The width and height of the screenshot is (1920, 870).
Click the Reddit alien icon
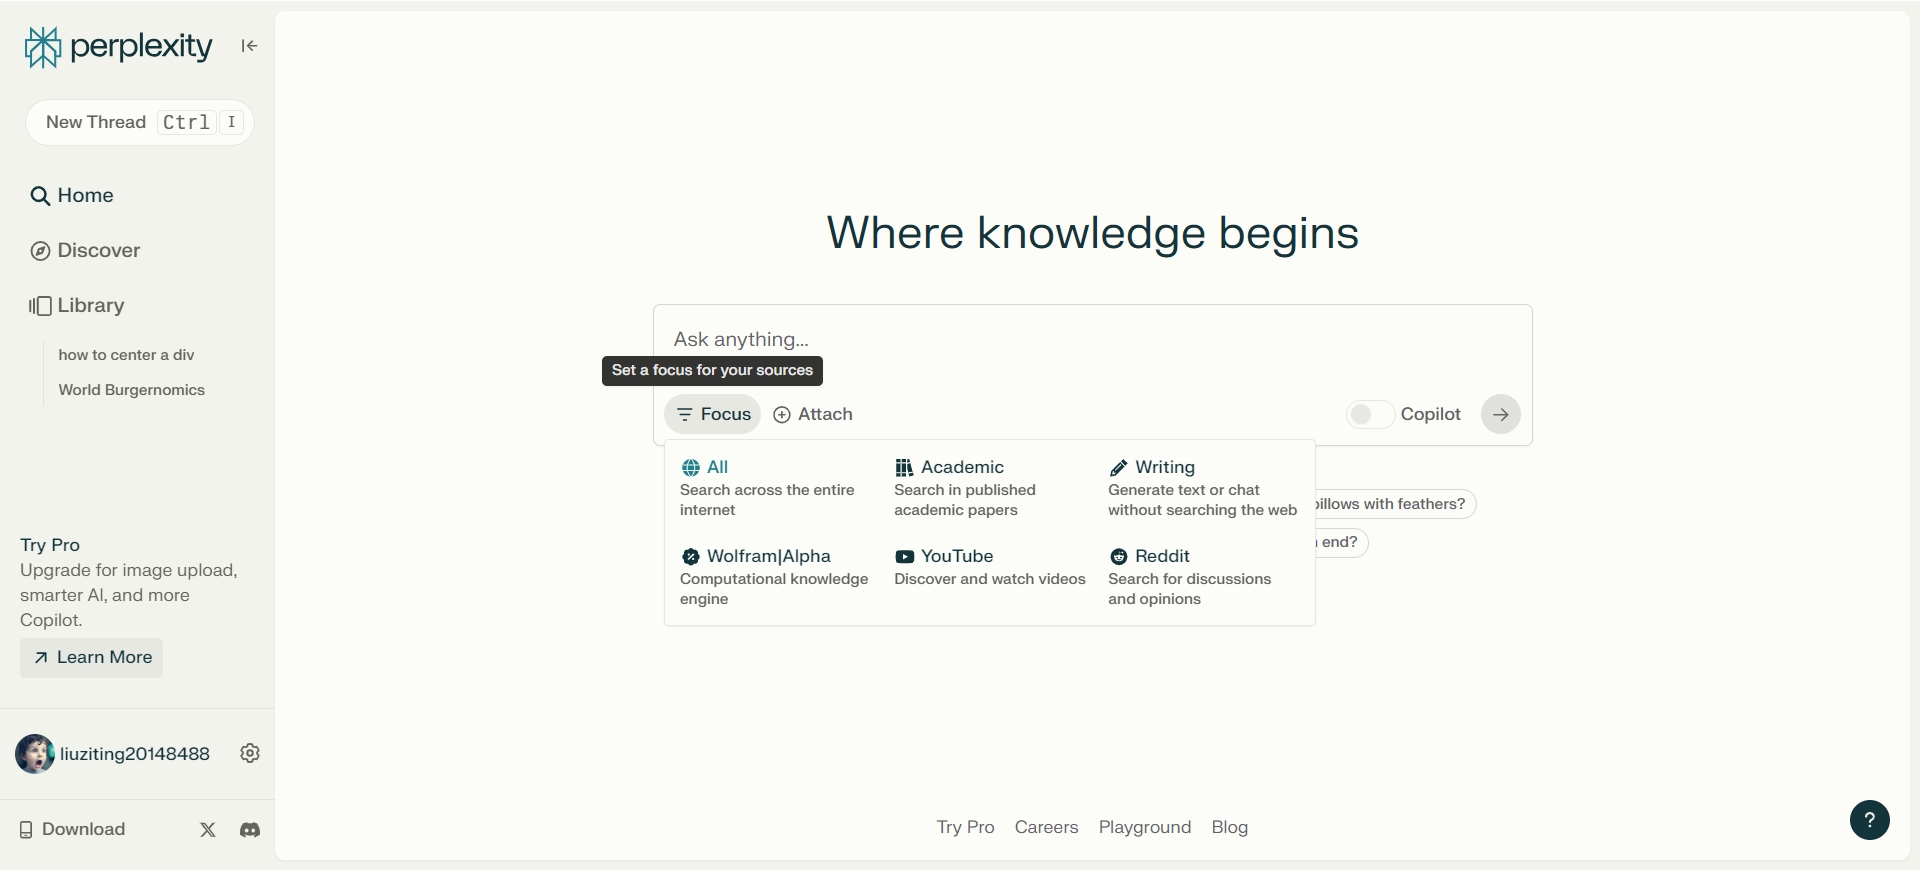tap(1119, 557)
